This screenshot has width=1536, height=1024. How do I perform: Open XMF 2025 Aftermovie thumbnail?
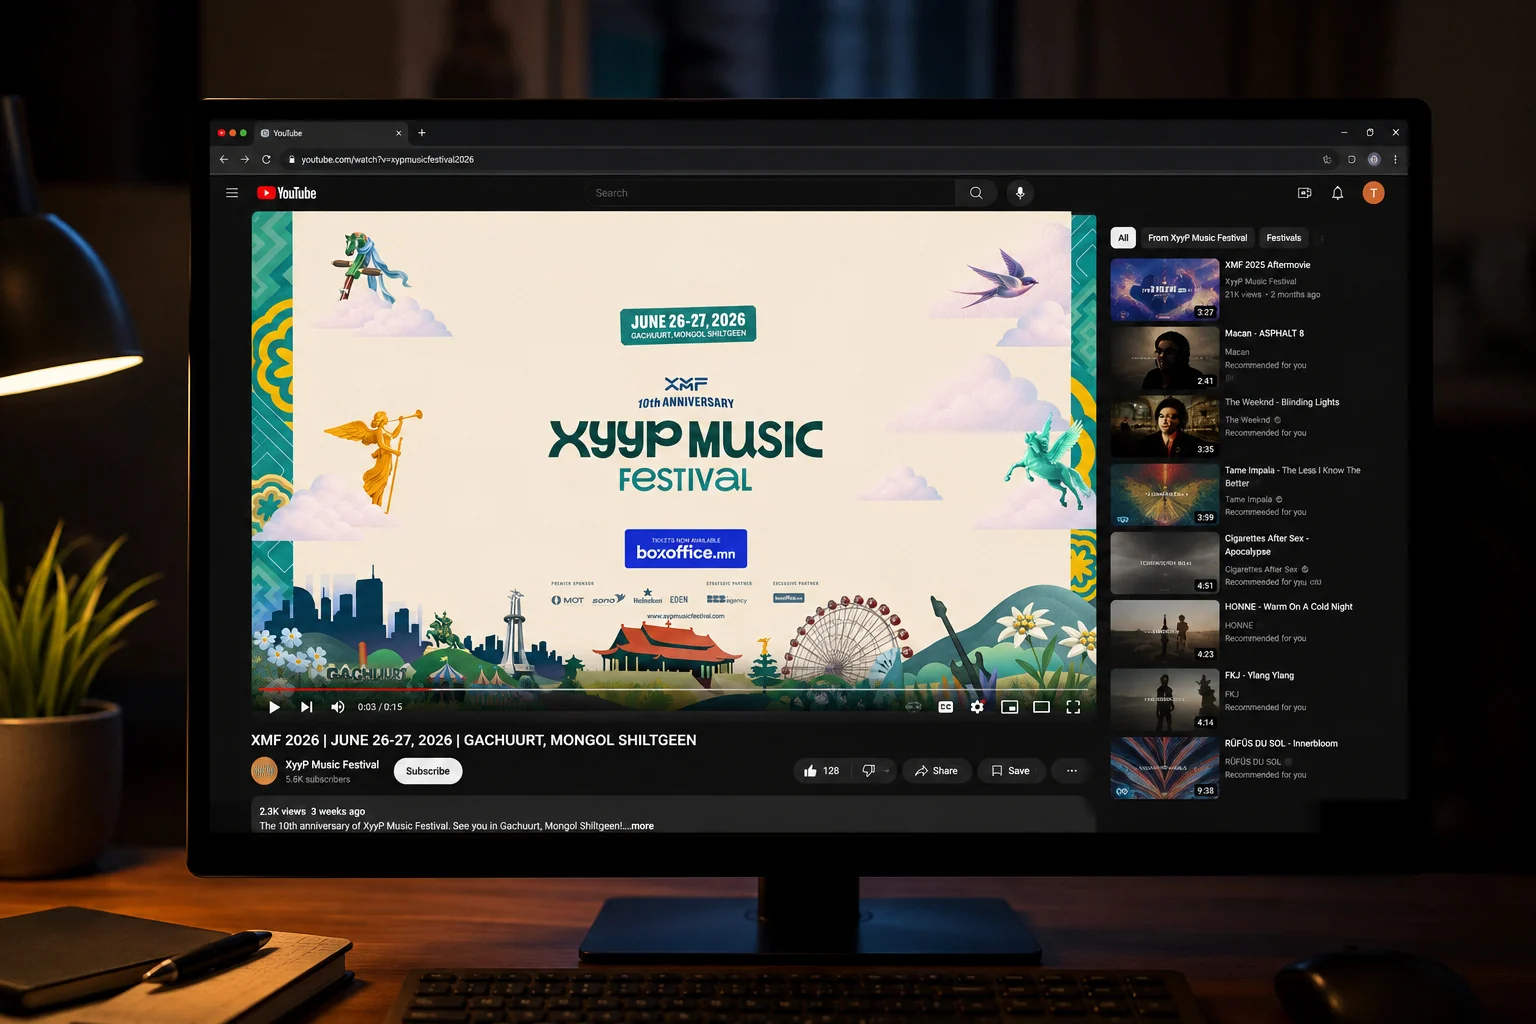pos(1165,289)
